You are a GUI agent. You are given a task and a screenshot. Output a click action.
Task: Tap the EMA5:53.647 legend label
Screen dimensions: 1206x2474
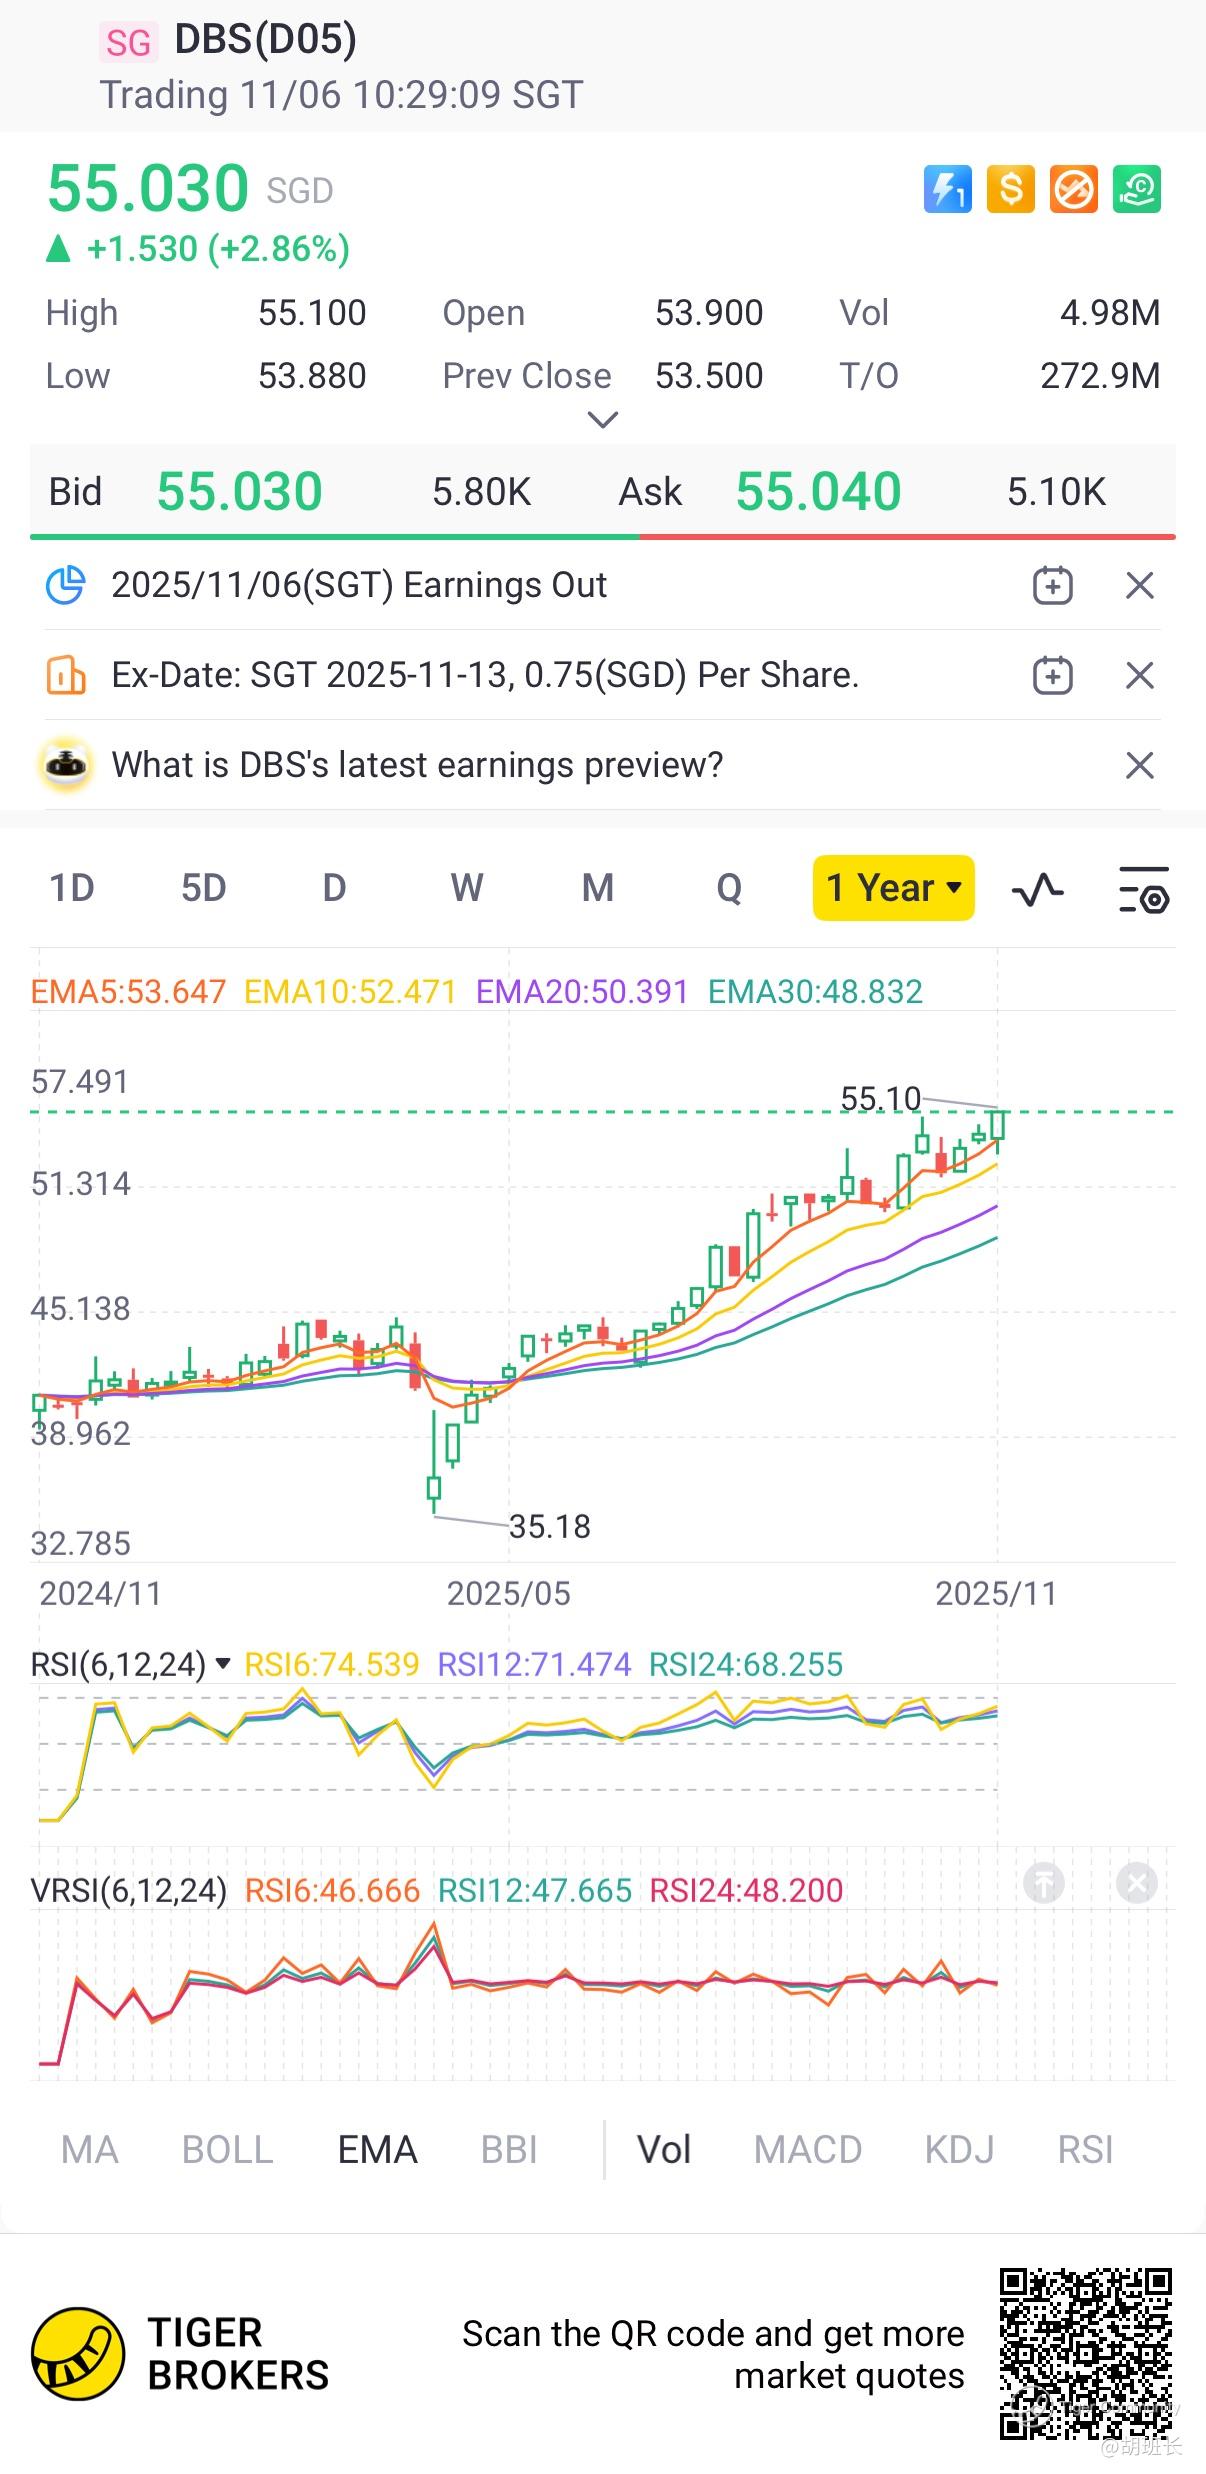click(x=128, y=992)
